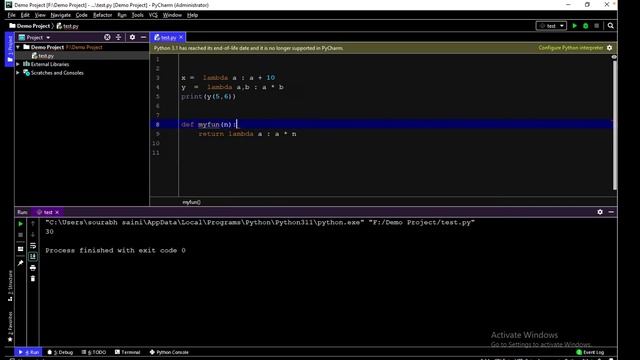Open Search Everywhere magnifier icon
Viewport: 640px width, 360px height.
click(611, 26)
